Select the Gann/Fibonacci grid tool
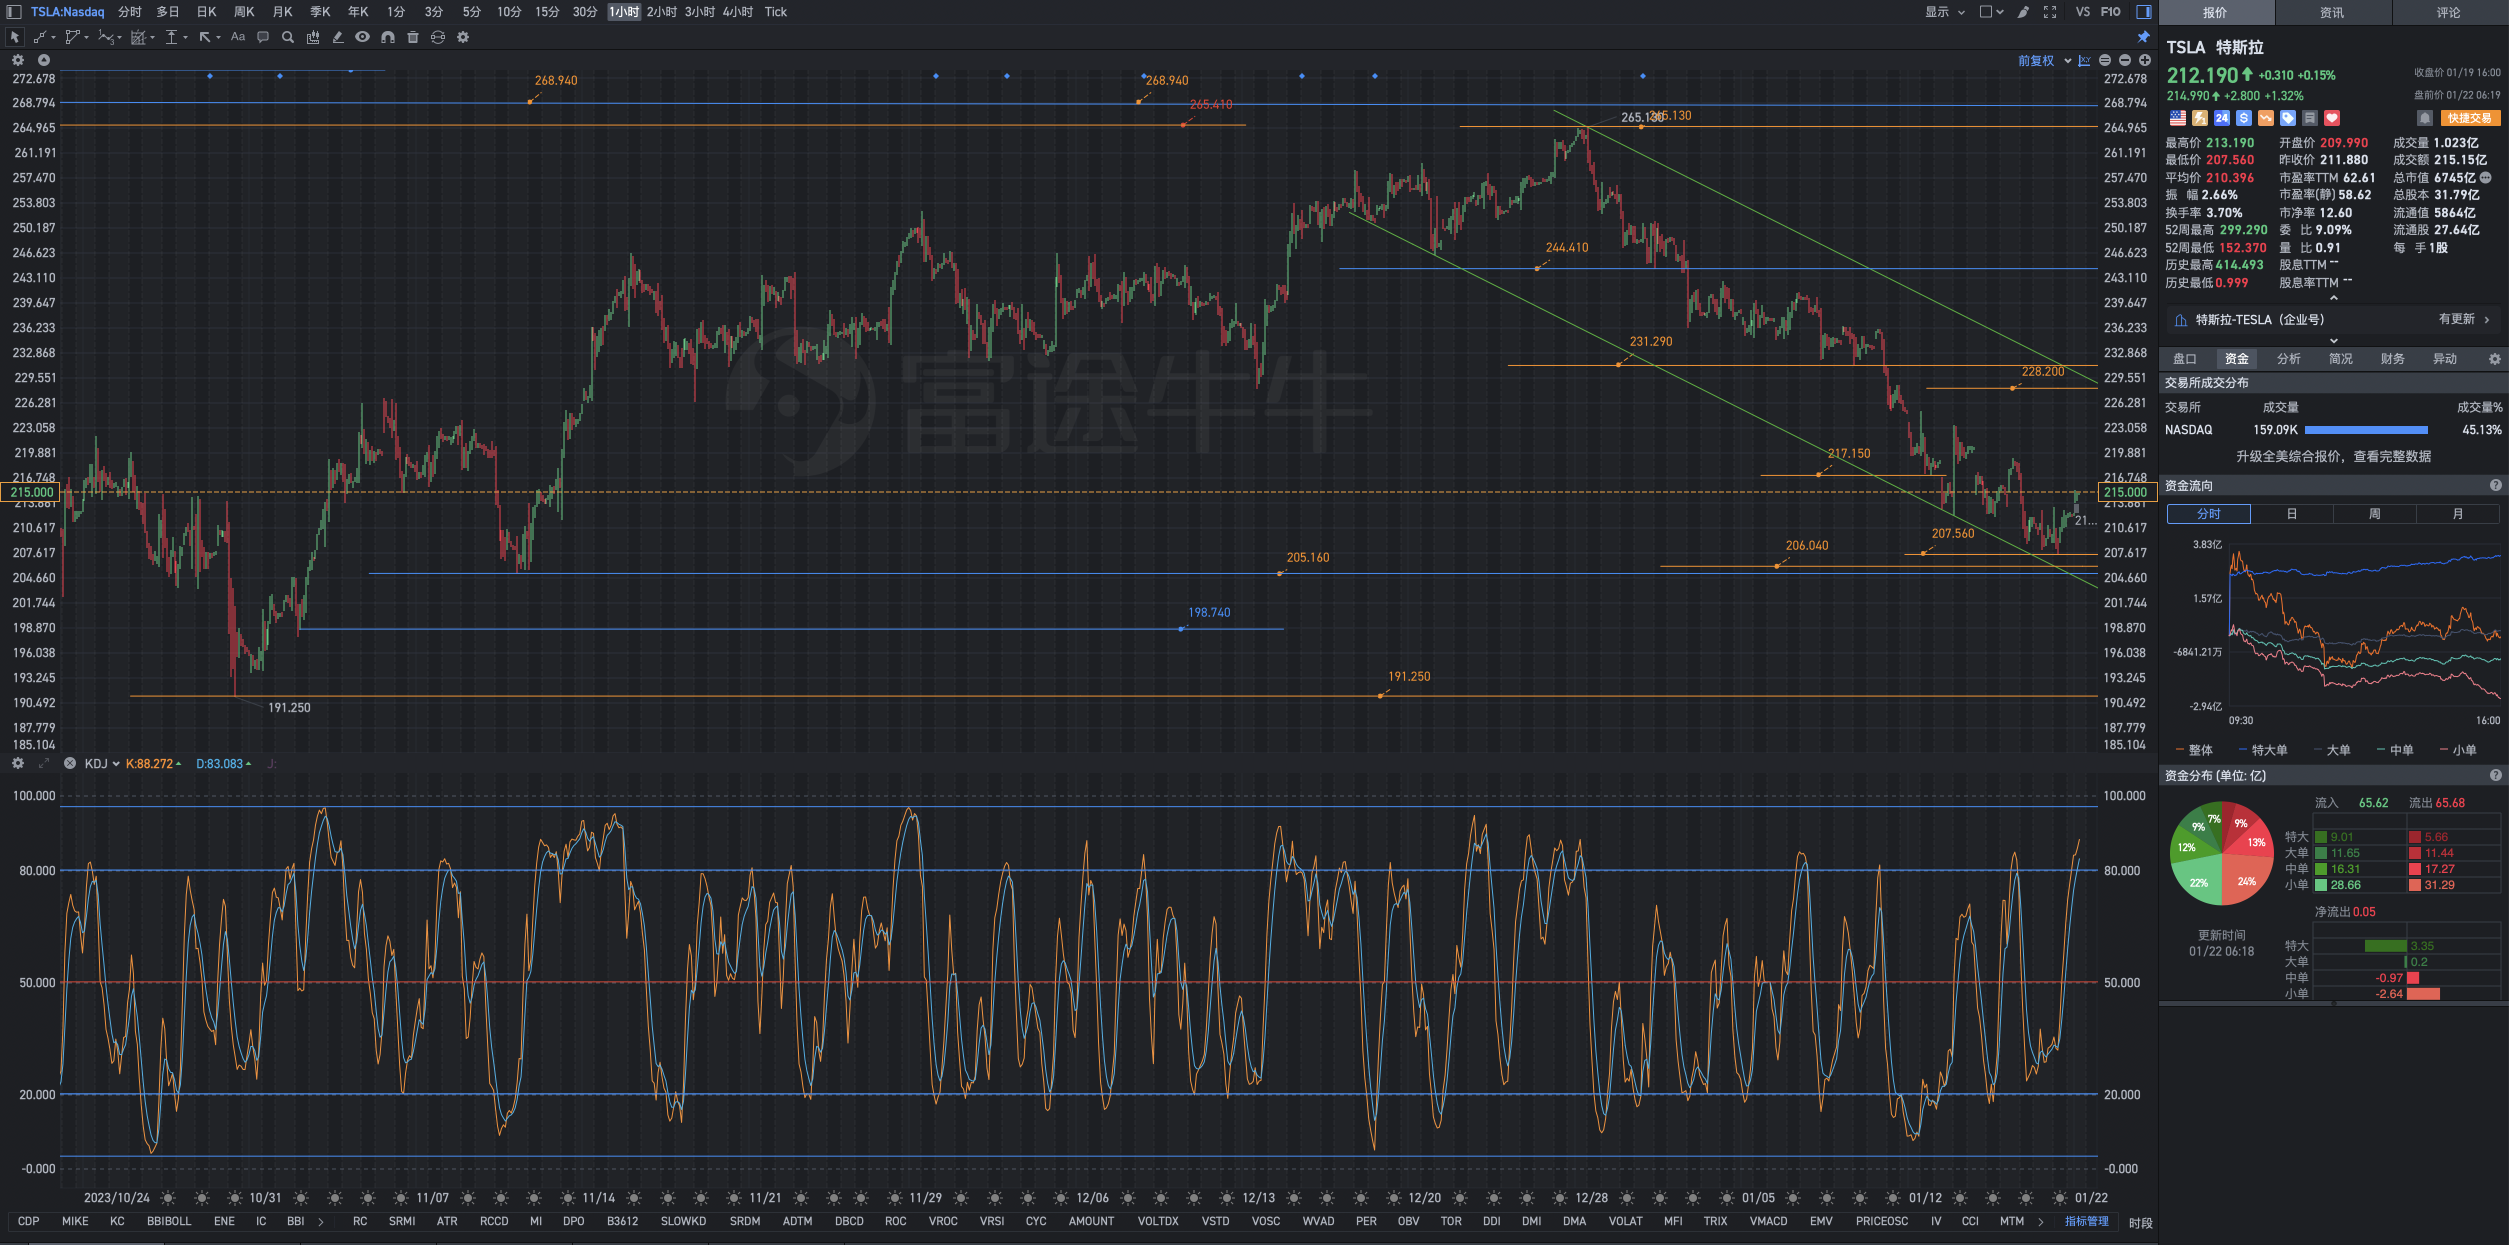Image resolution: width=2509 pixels, height=1245 pixels. point(138,37)
